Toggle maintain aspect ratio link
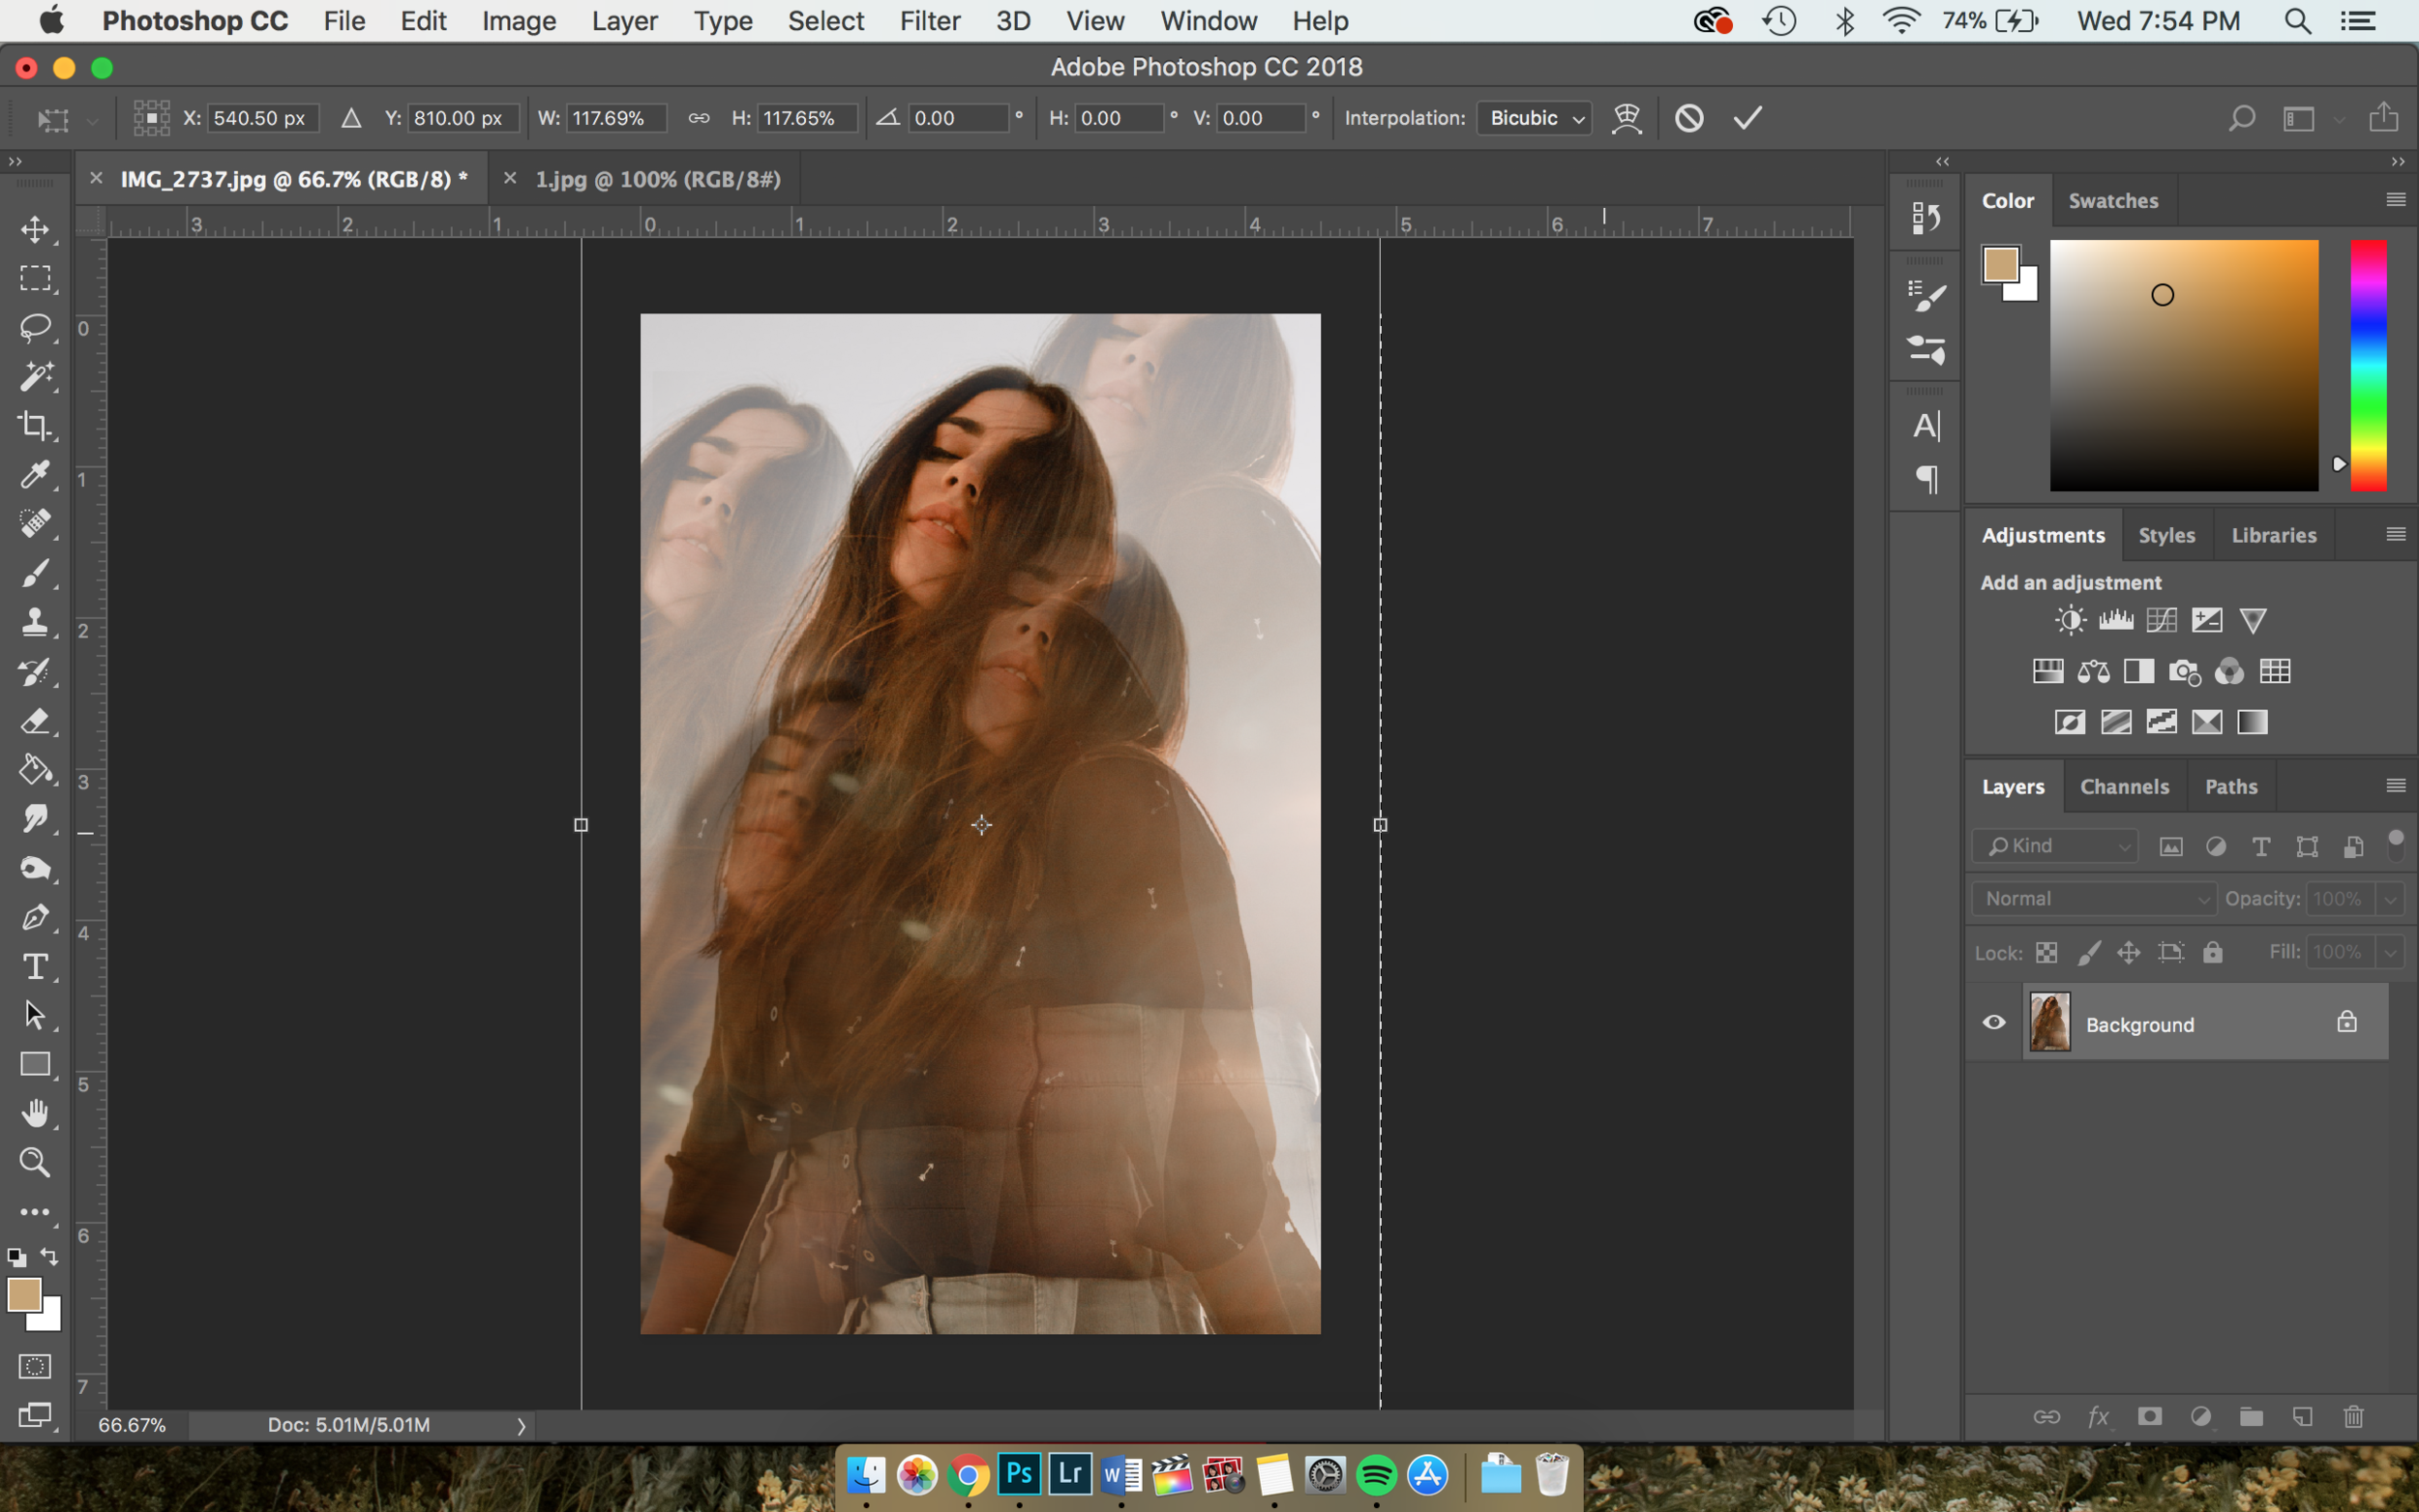 point(699,118)
